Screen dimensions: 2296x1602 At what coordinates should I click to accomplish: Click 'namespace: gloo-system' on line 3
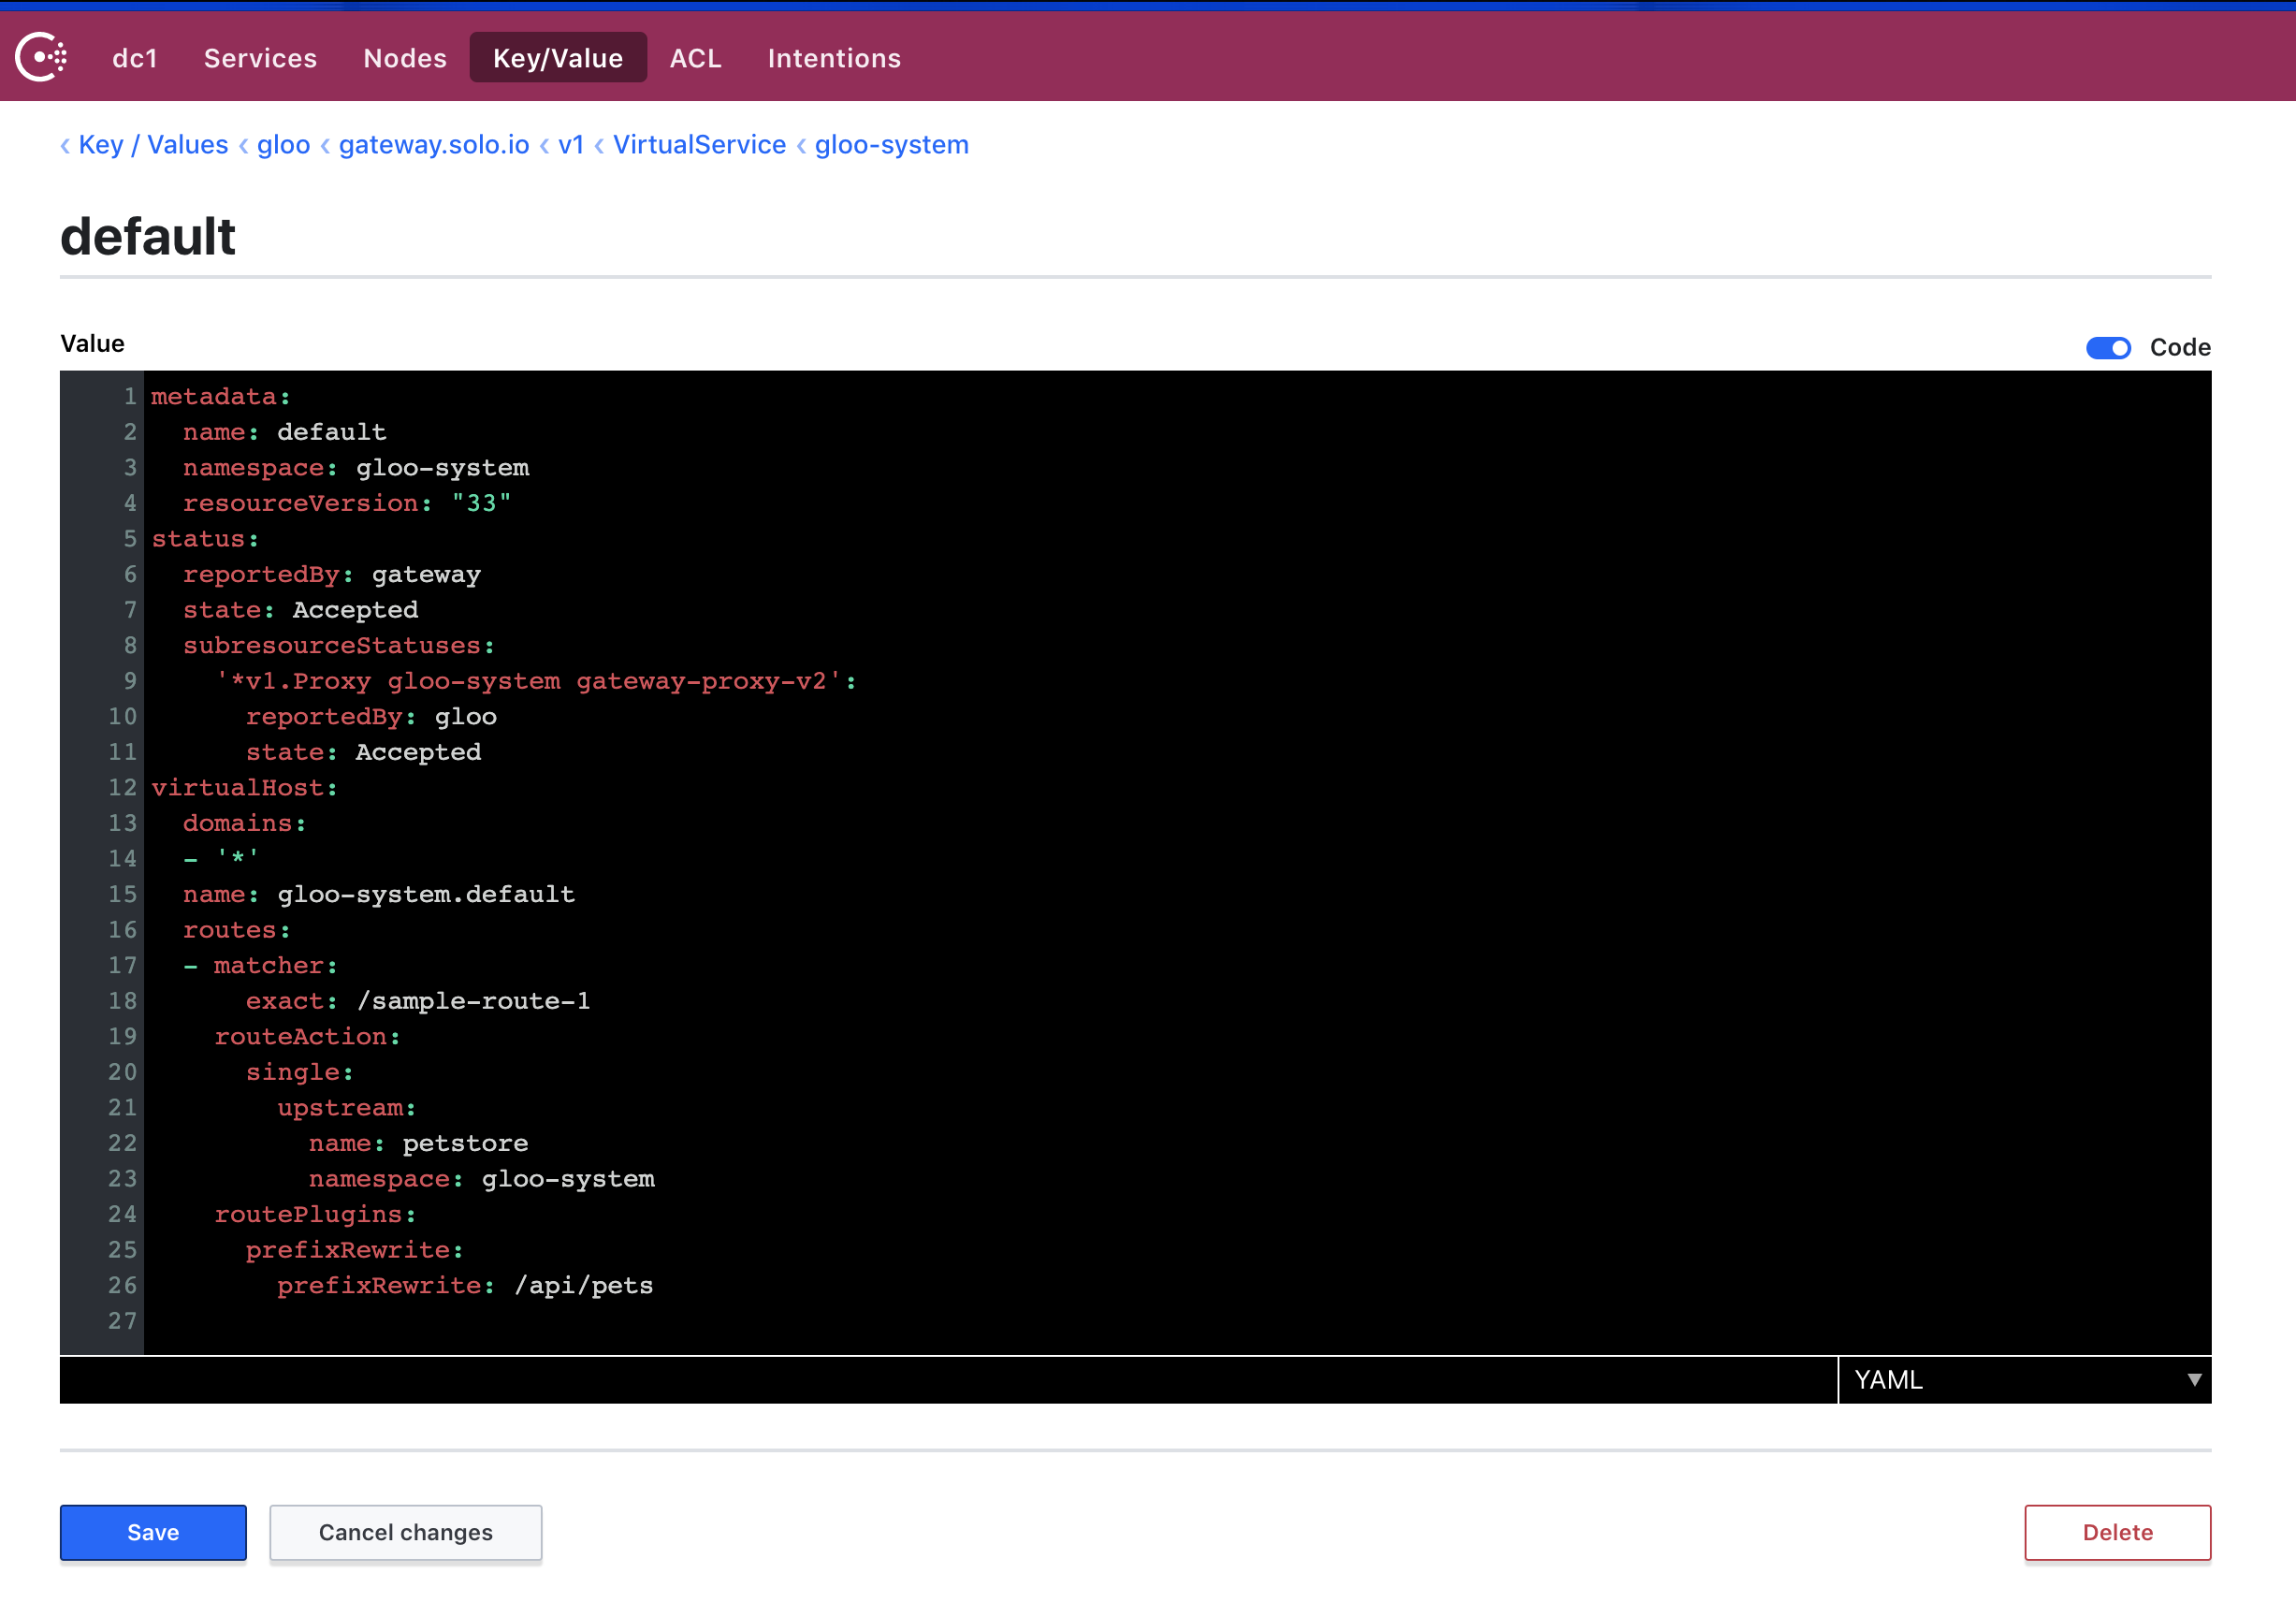356,468
